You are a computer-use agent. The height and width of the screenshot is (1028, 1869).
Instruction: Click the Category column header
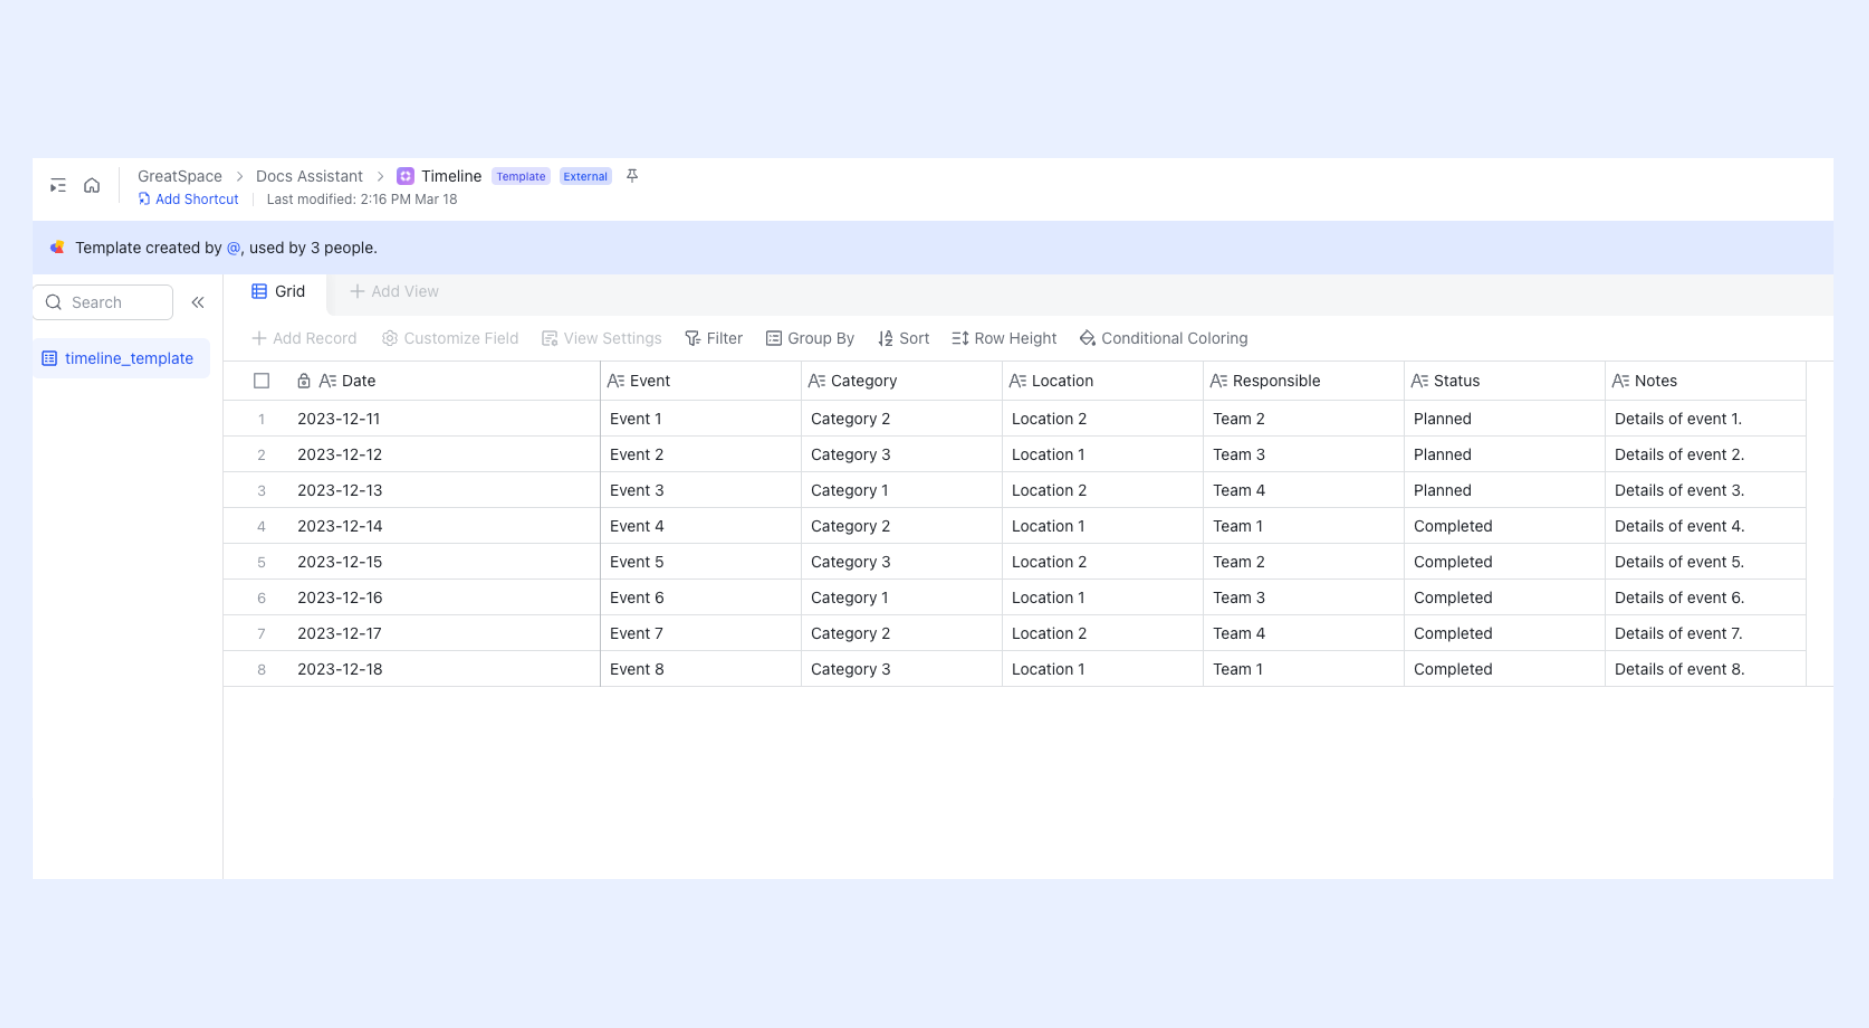click(x=902, y=381)
